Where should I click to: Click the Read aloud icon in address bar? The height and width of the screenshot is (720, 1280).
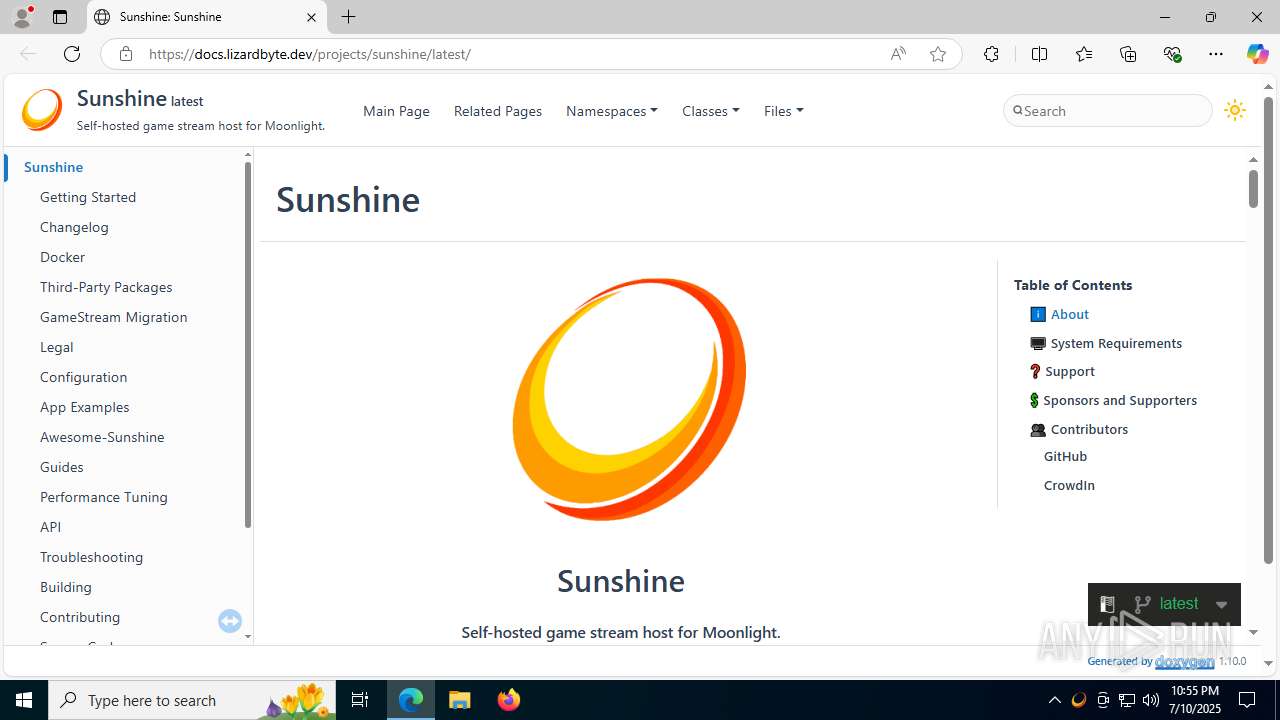click(898, 54)
